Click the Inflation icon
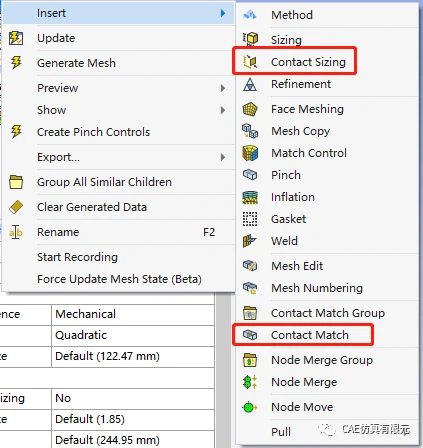This screenshot has width=423, height=448. (250, 197)
